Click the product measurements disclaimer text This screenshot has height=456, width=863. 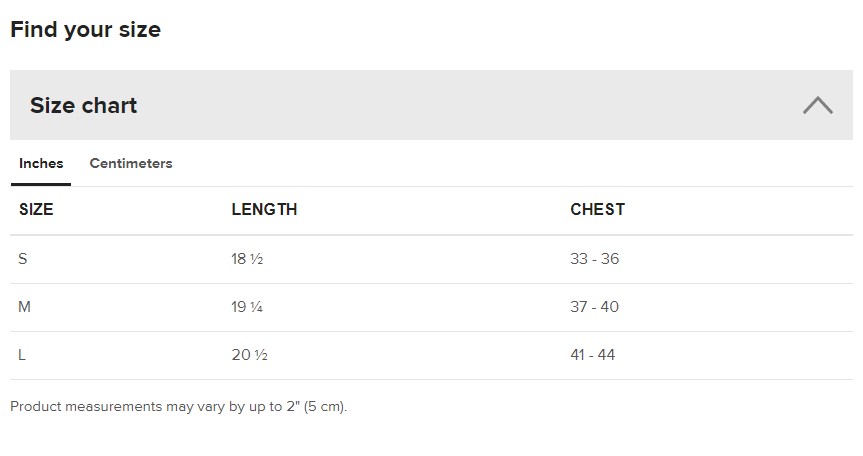click(178, 407)
